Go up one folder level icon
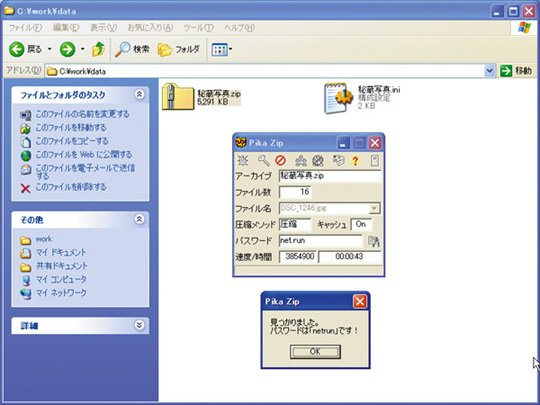Viewport: 540px width, 405px height. pyautogui.click(x=98, y=50)
